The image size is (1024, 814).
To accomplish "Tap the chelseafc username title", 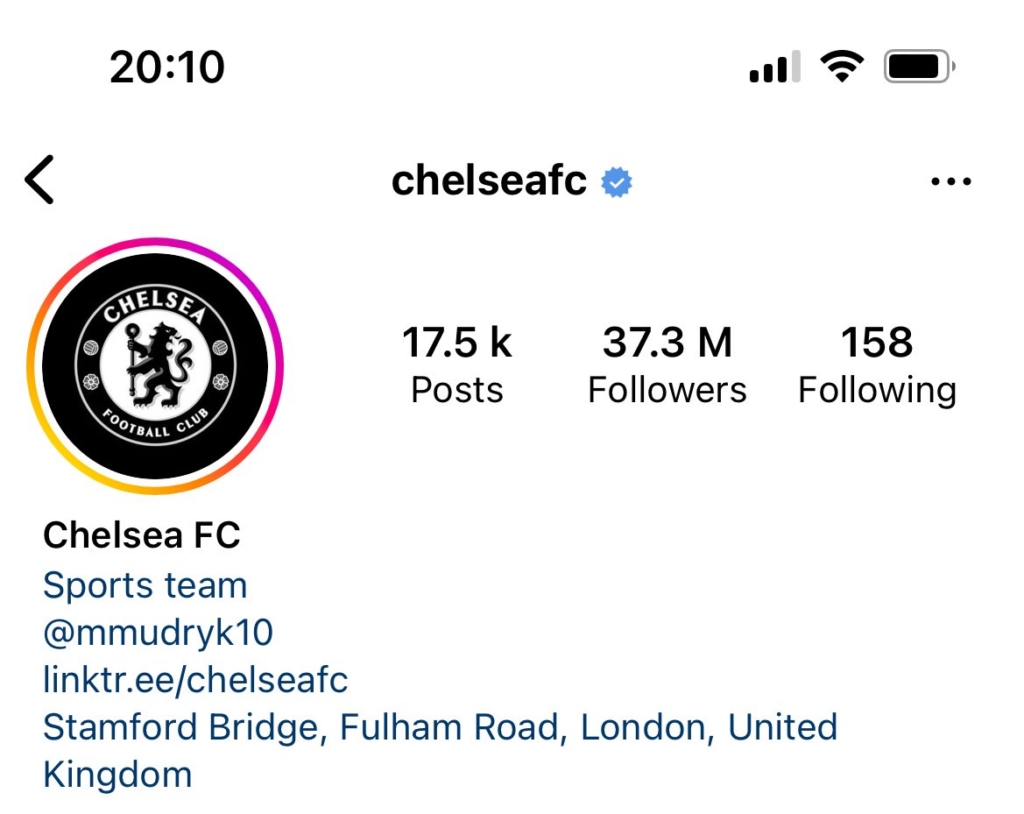I will [x=489, y=180].
